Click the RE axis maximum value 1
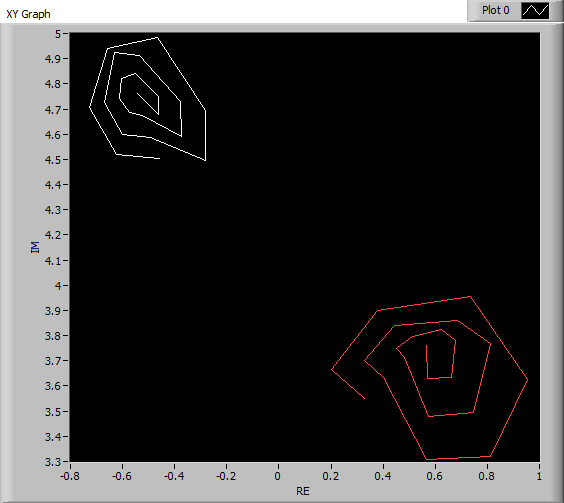This screenshot has height=503, width=564. click(539, 476)
